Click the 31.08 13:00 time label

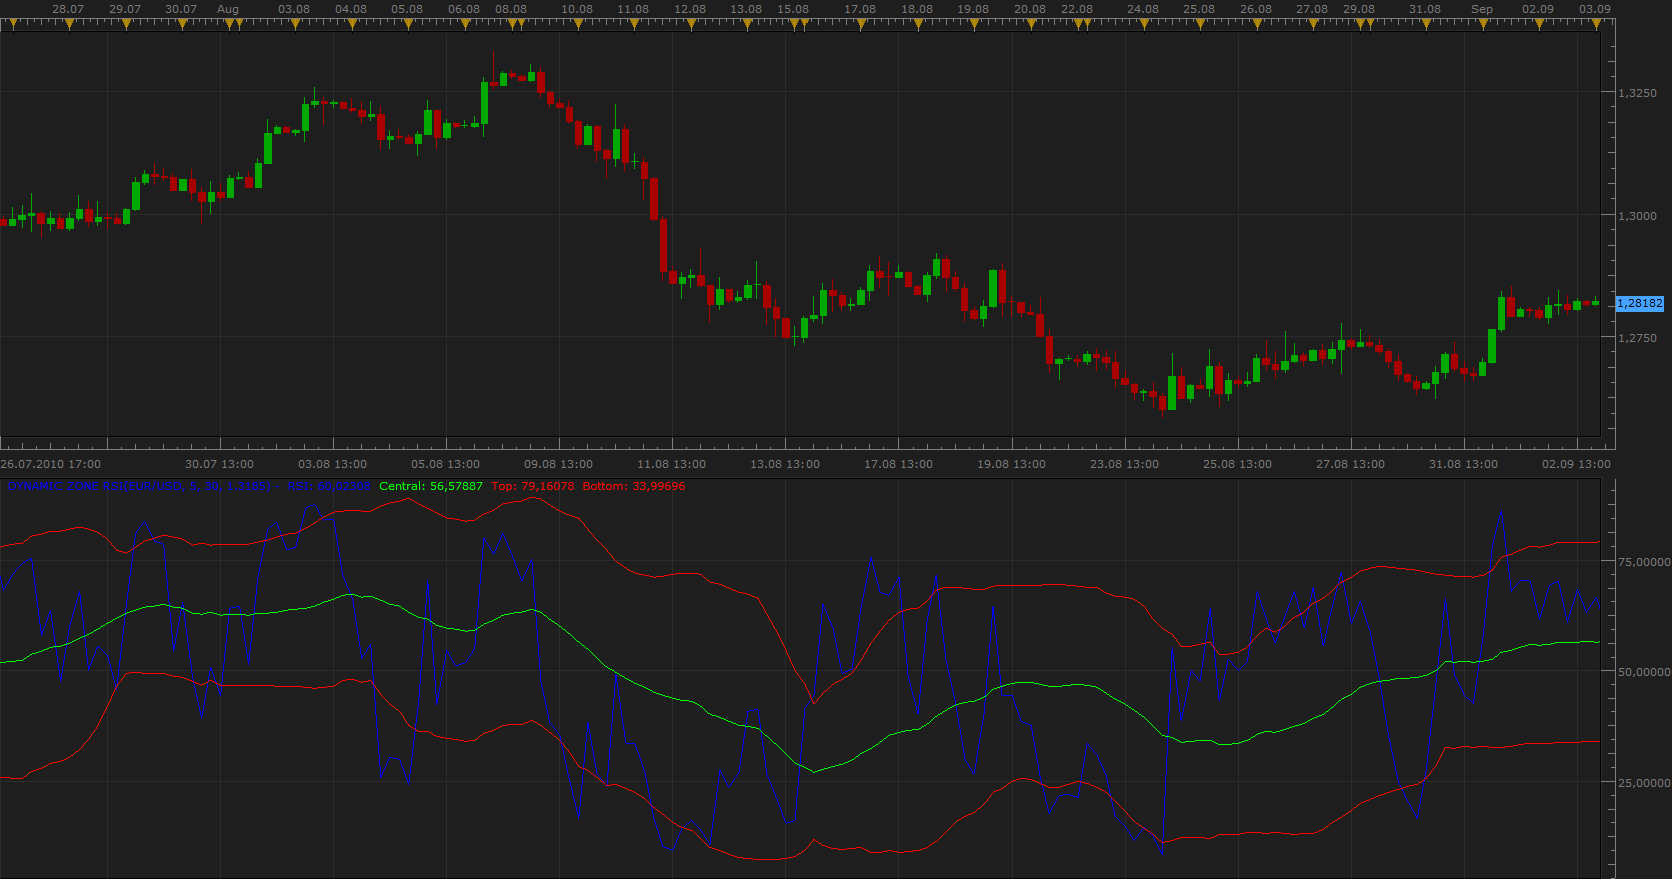coord(1464,464)
